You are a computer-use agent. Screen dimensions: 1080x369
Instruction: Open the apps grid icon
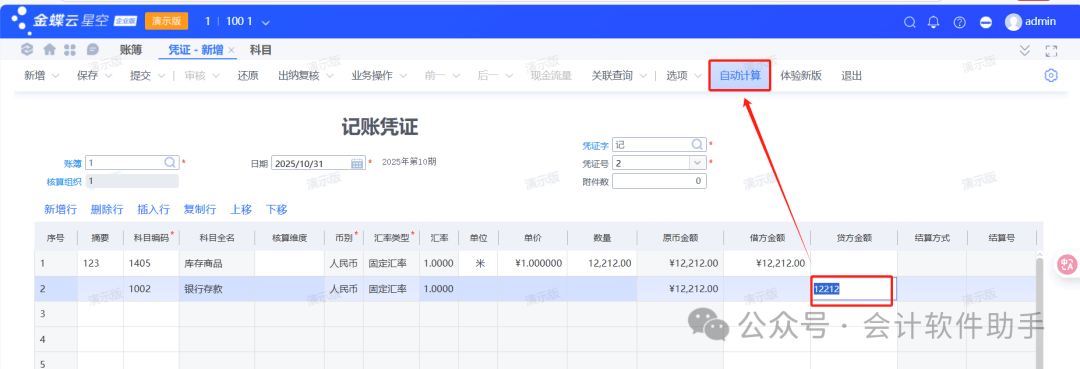(x=70, y=50)
